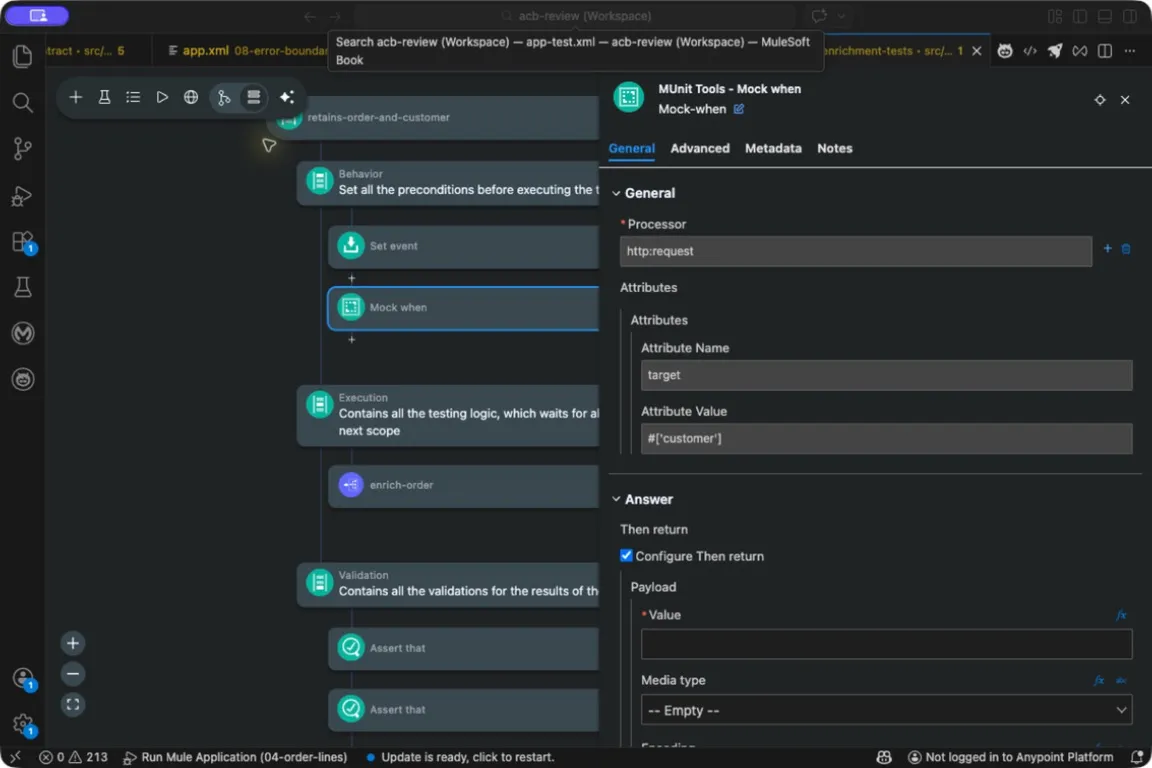Edit the Mock-when name with pencil icon
1152x768 pixels.
pos(738,109)
